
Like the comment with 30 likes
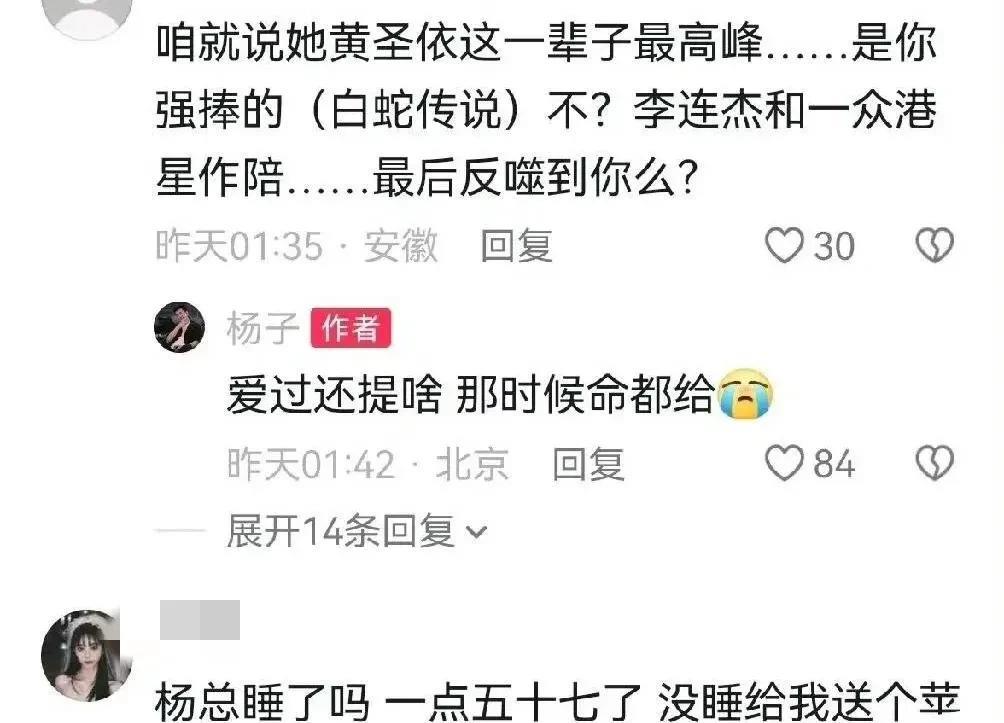click(784, 245)
